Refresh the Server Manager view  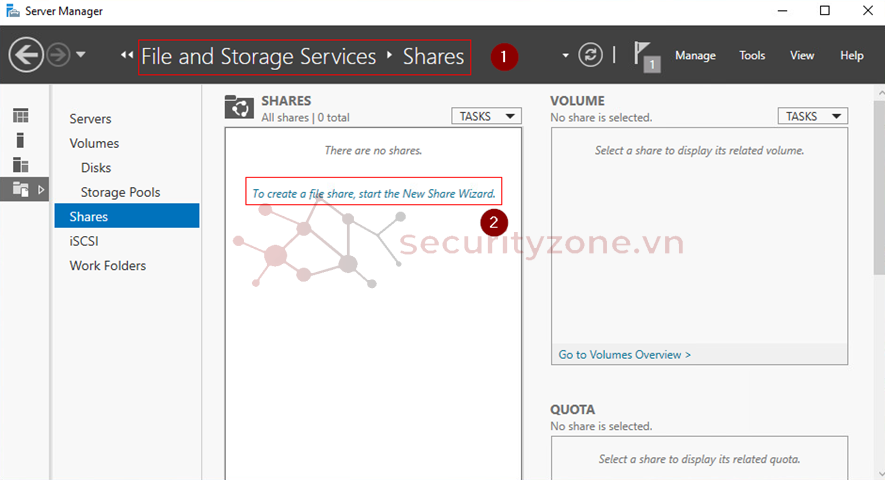[x=591, y=55]
